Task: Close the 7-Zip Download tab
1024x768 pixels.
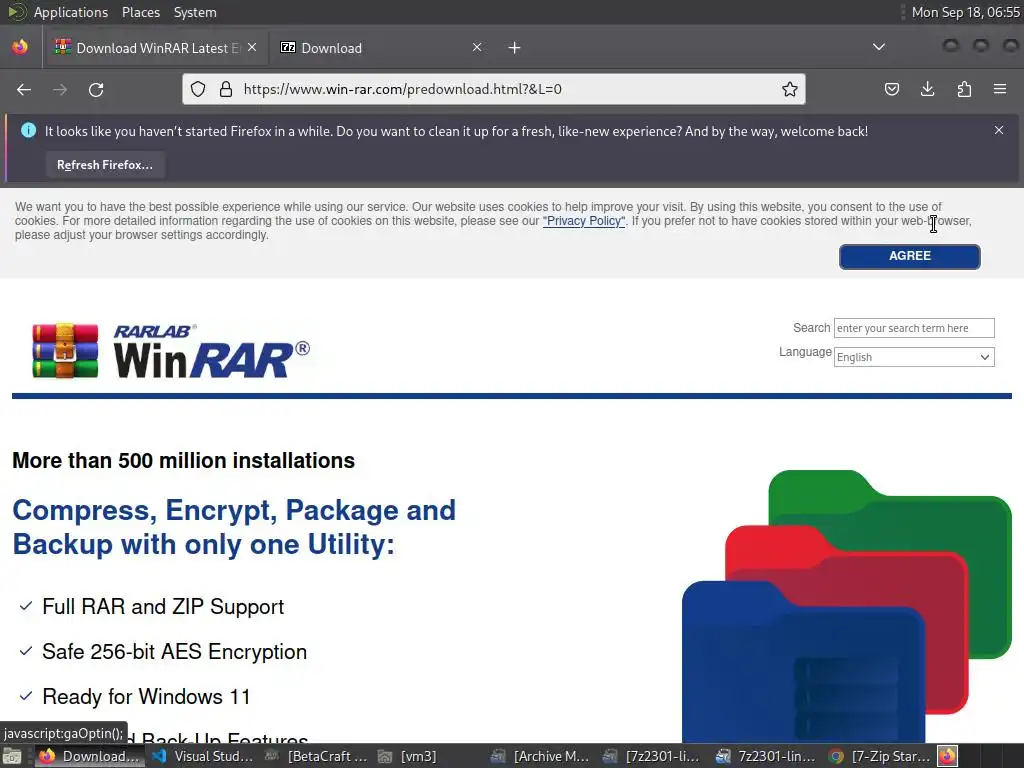Action: (477, 47)
